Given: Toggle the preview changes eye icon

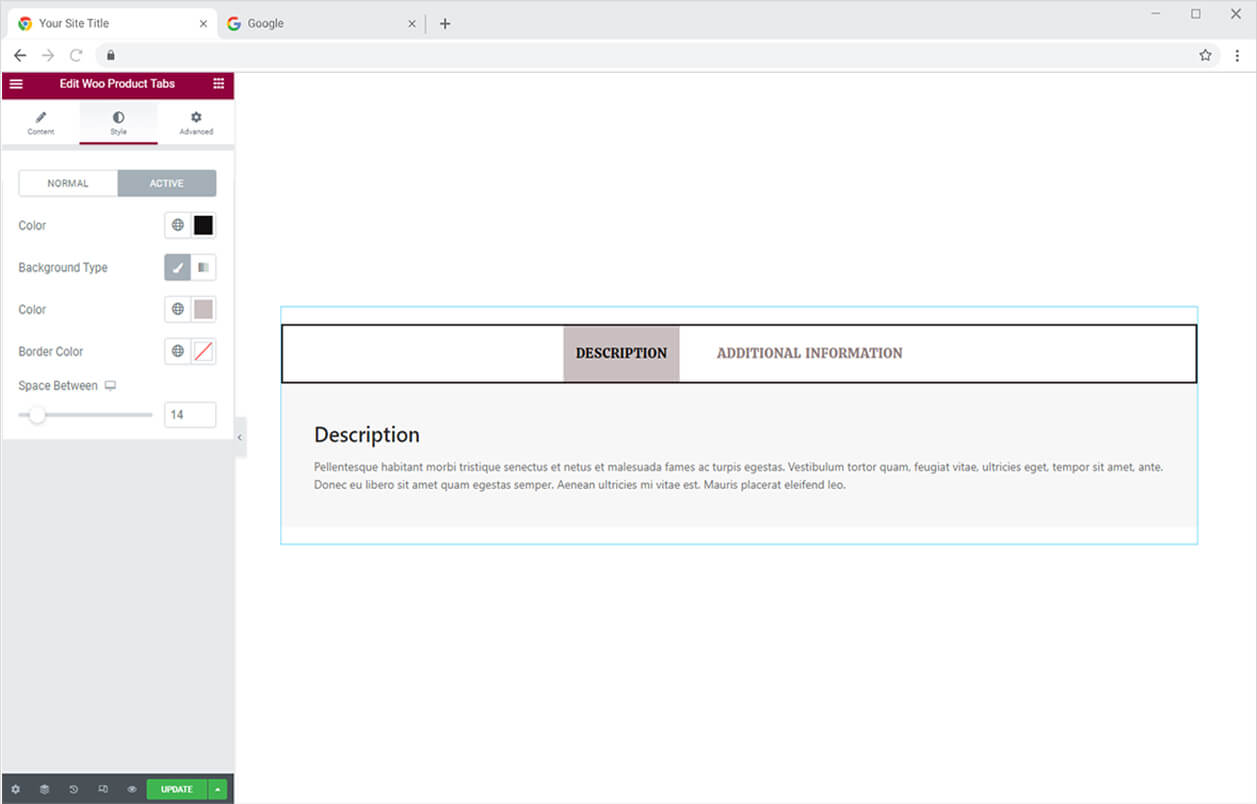Looking at the screenshot, I should [x=132, y=789].
